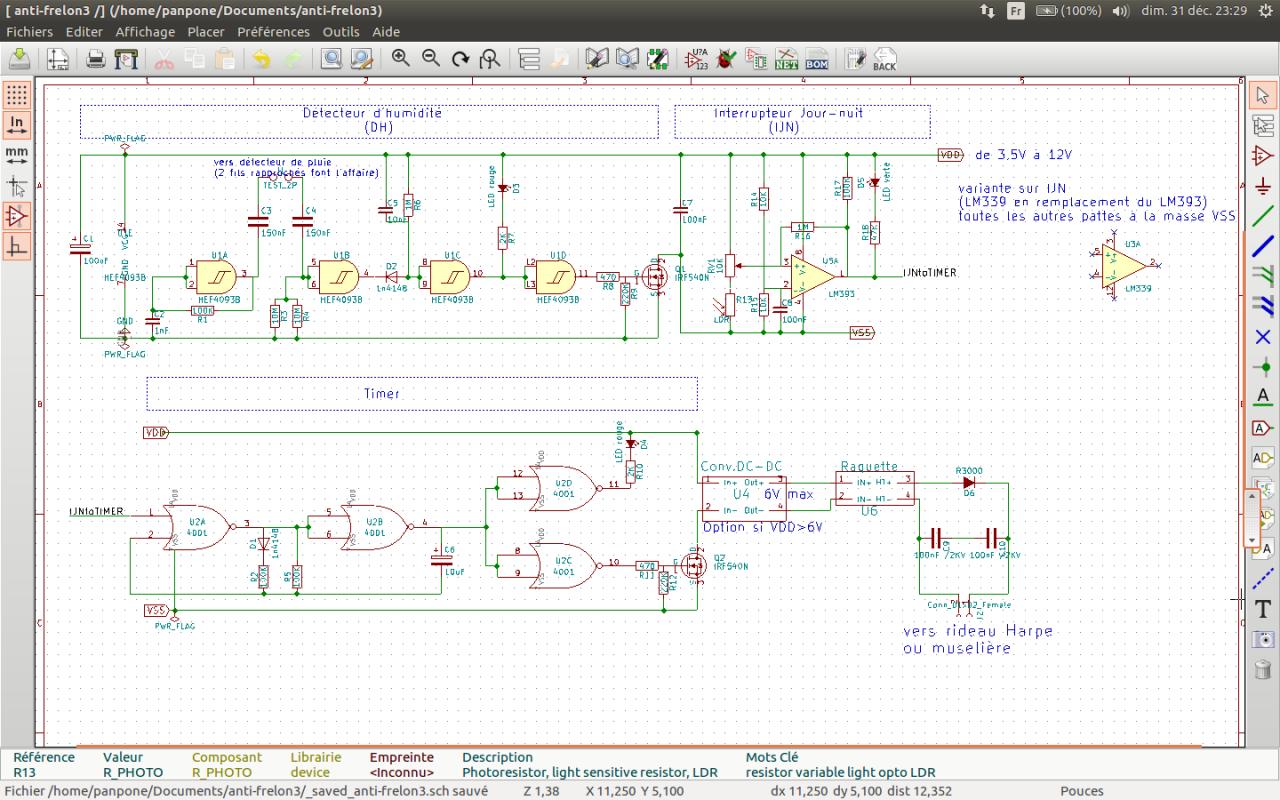The height and width of the screenshot is (800, 1280).
Task: Pick the Place text tool
Action: coord(1263,608)
